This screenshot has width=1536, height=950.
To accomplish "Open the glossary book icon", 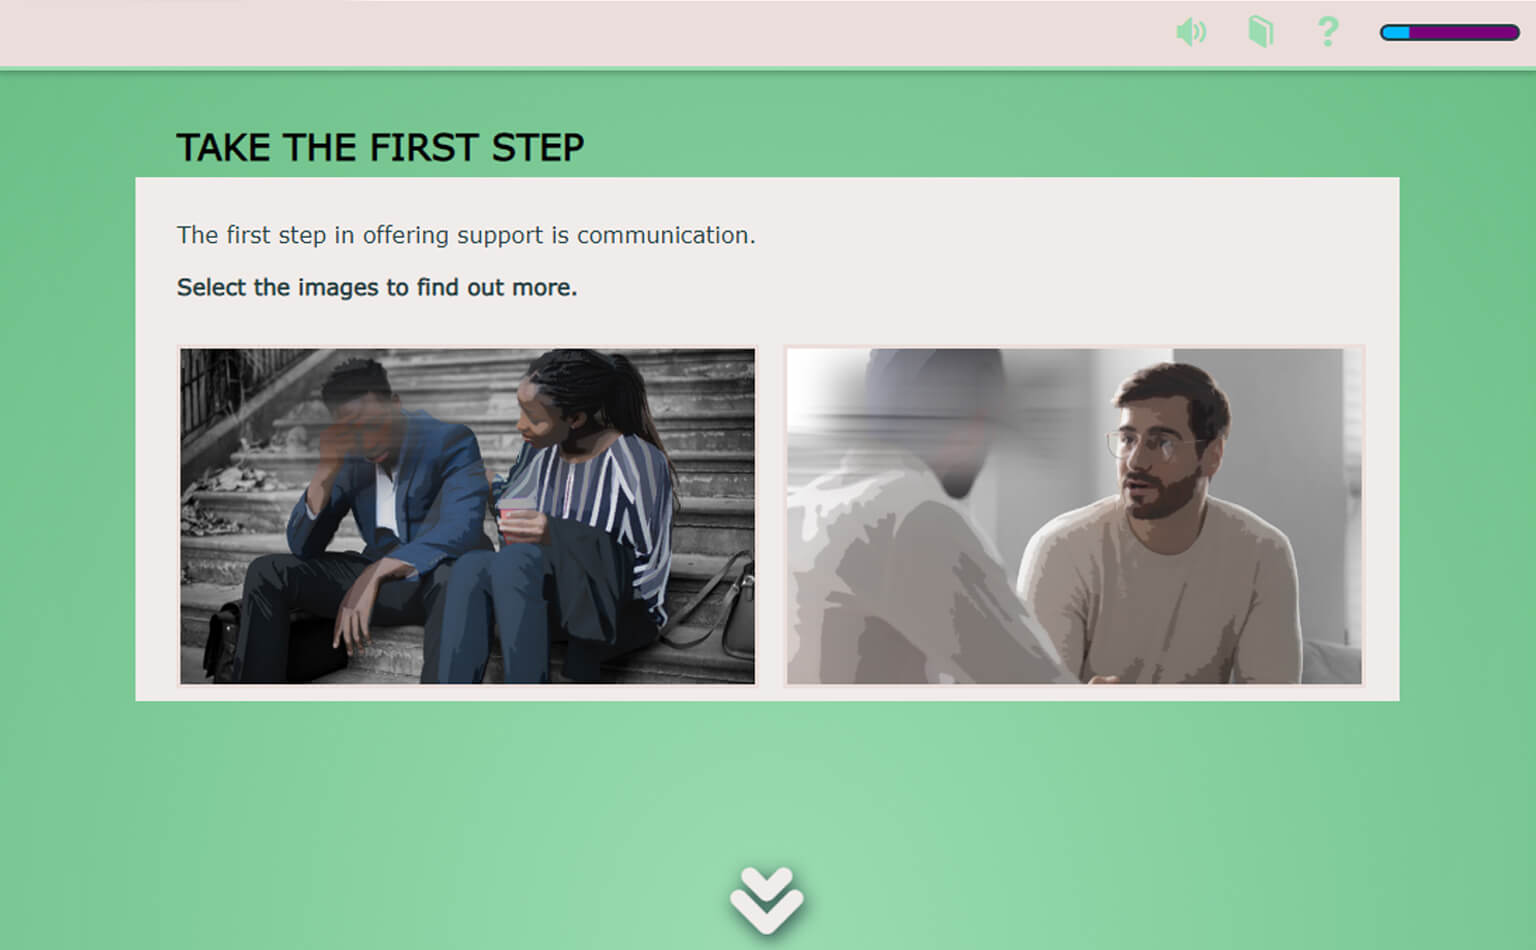I will pos(1260,32).
